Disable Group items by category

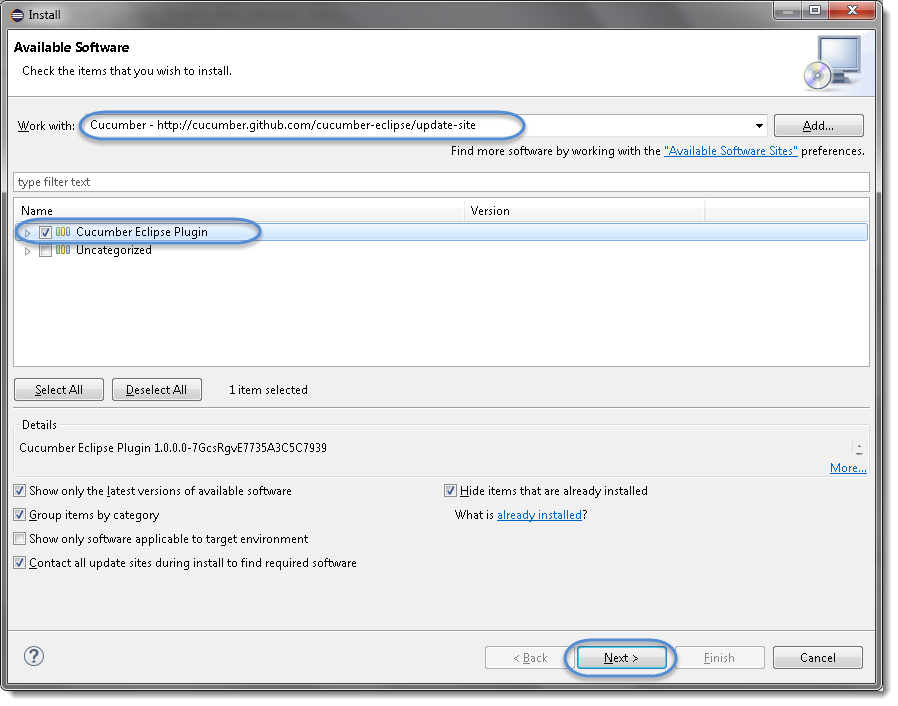coord(19,515)
